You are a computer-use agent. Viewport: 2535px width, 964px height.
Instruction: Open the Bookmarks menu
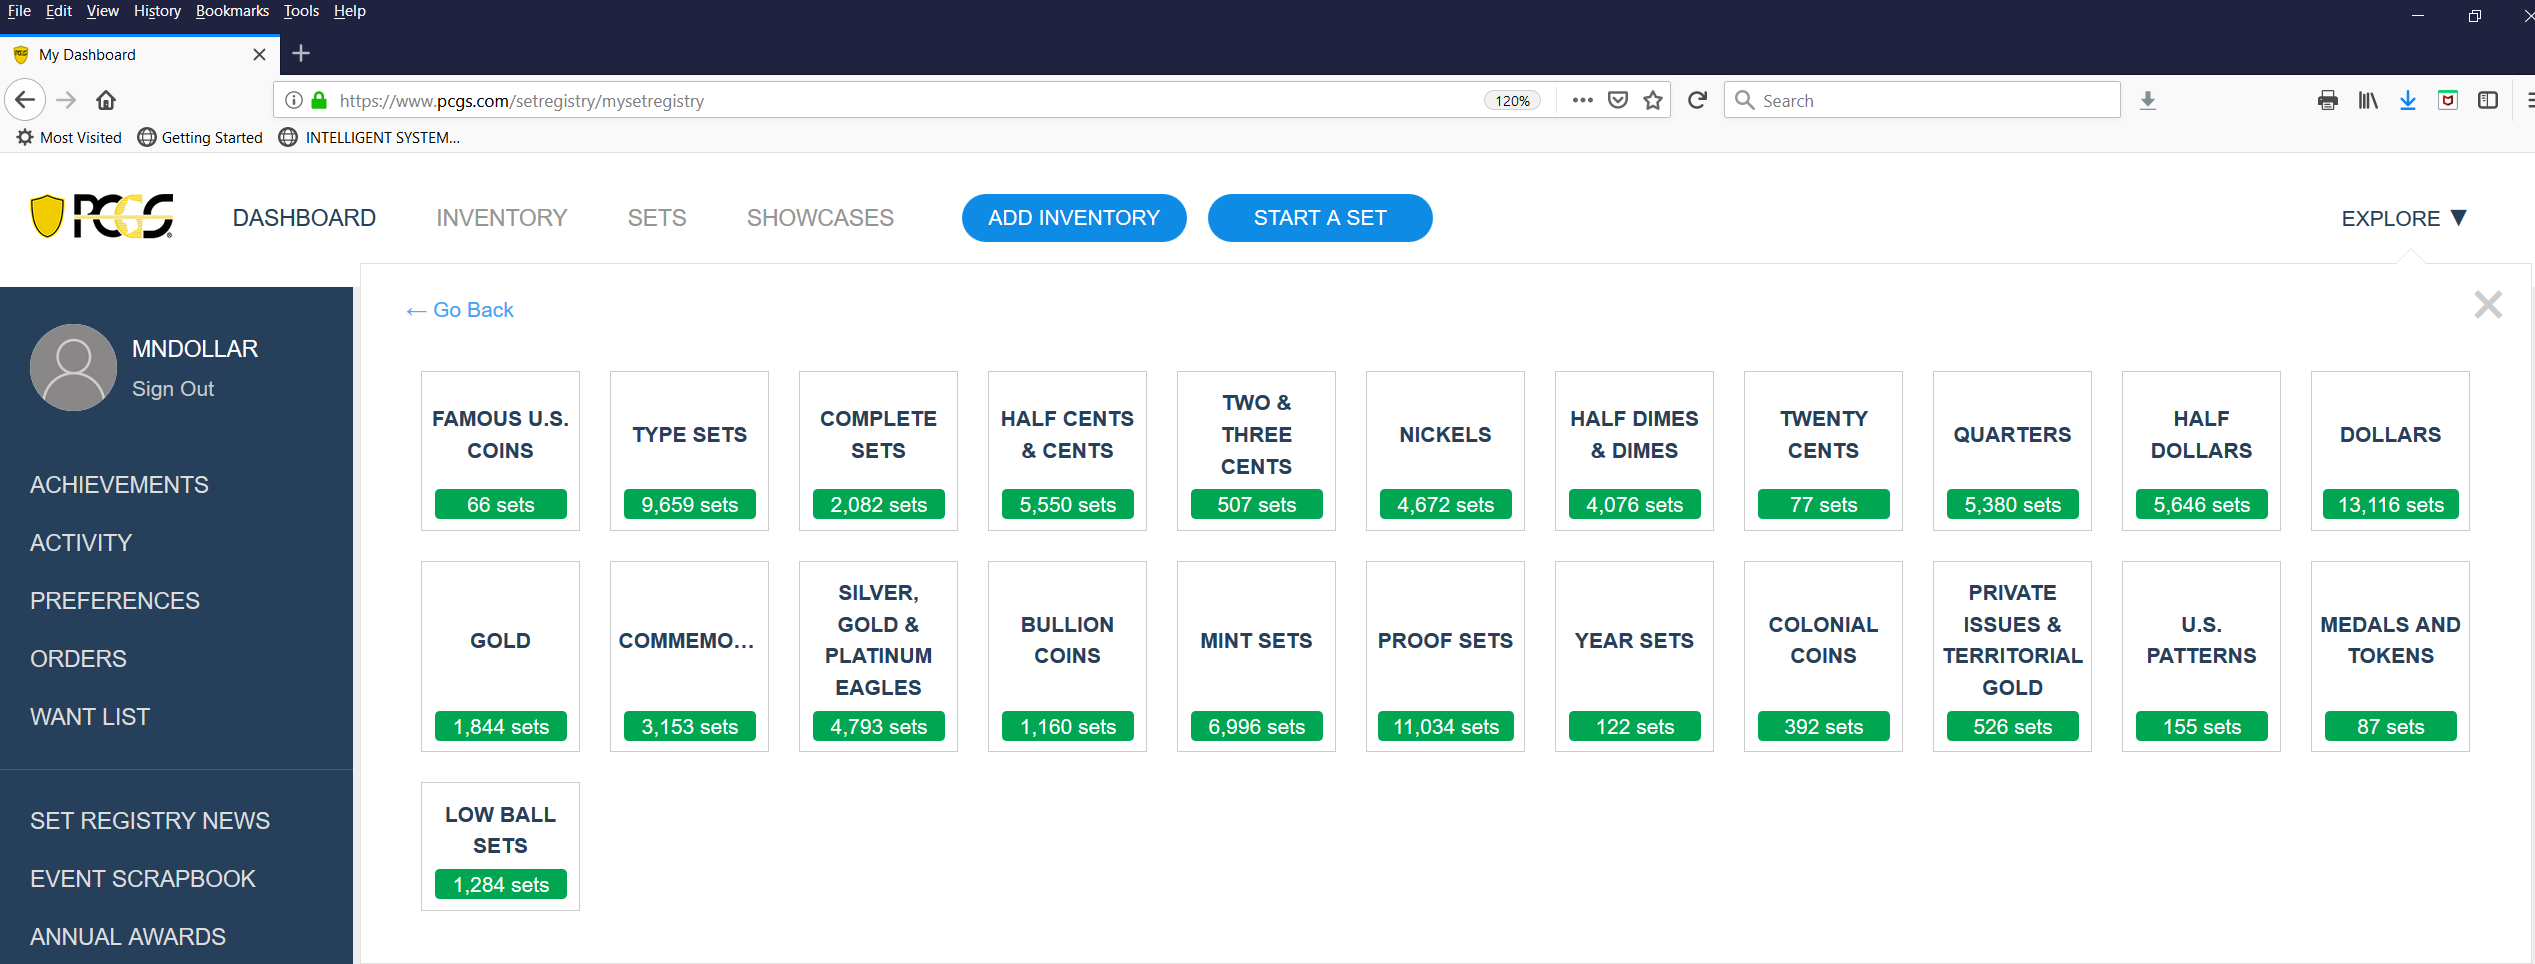coord(232,11)
